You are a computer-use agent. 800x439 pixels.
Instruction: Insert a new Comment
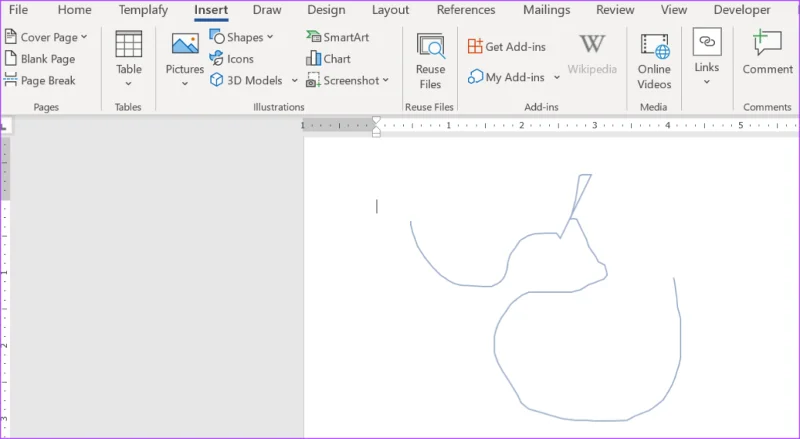coord(767,52)
